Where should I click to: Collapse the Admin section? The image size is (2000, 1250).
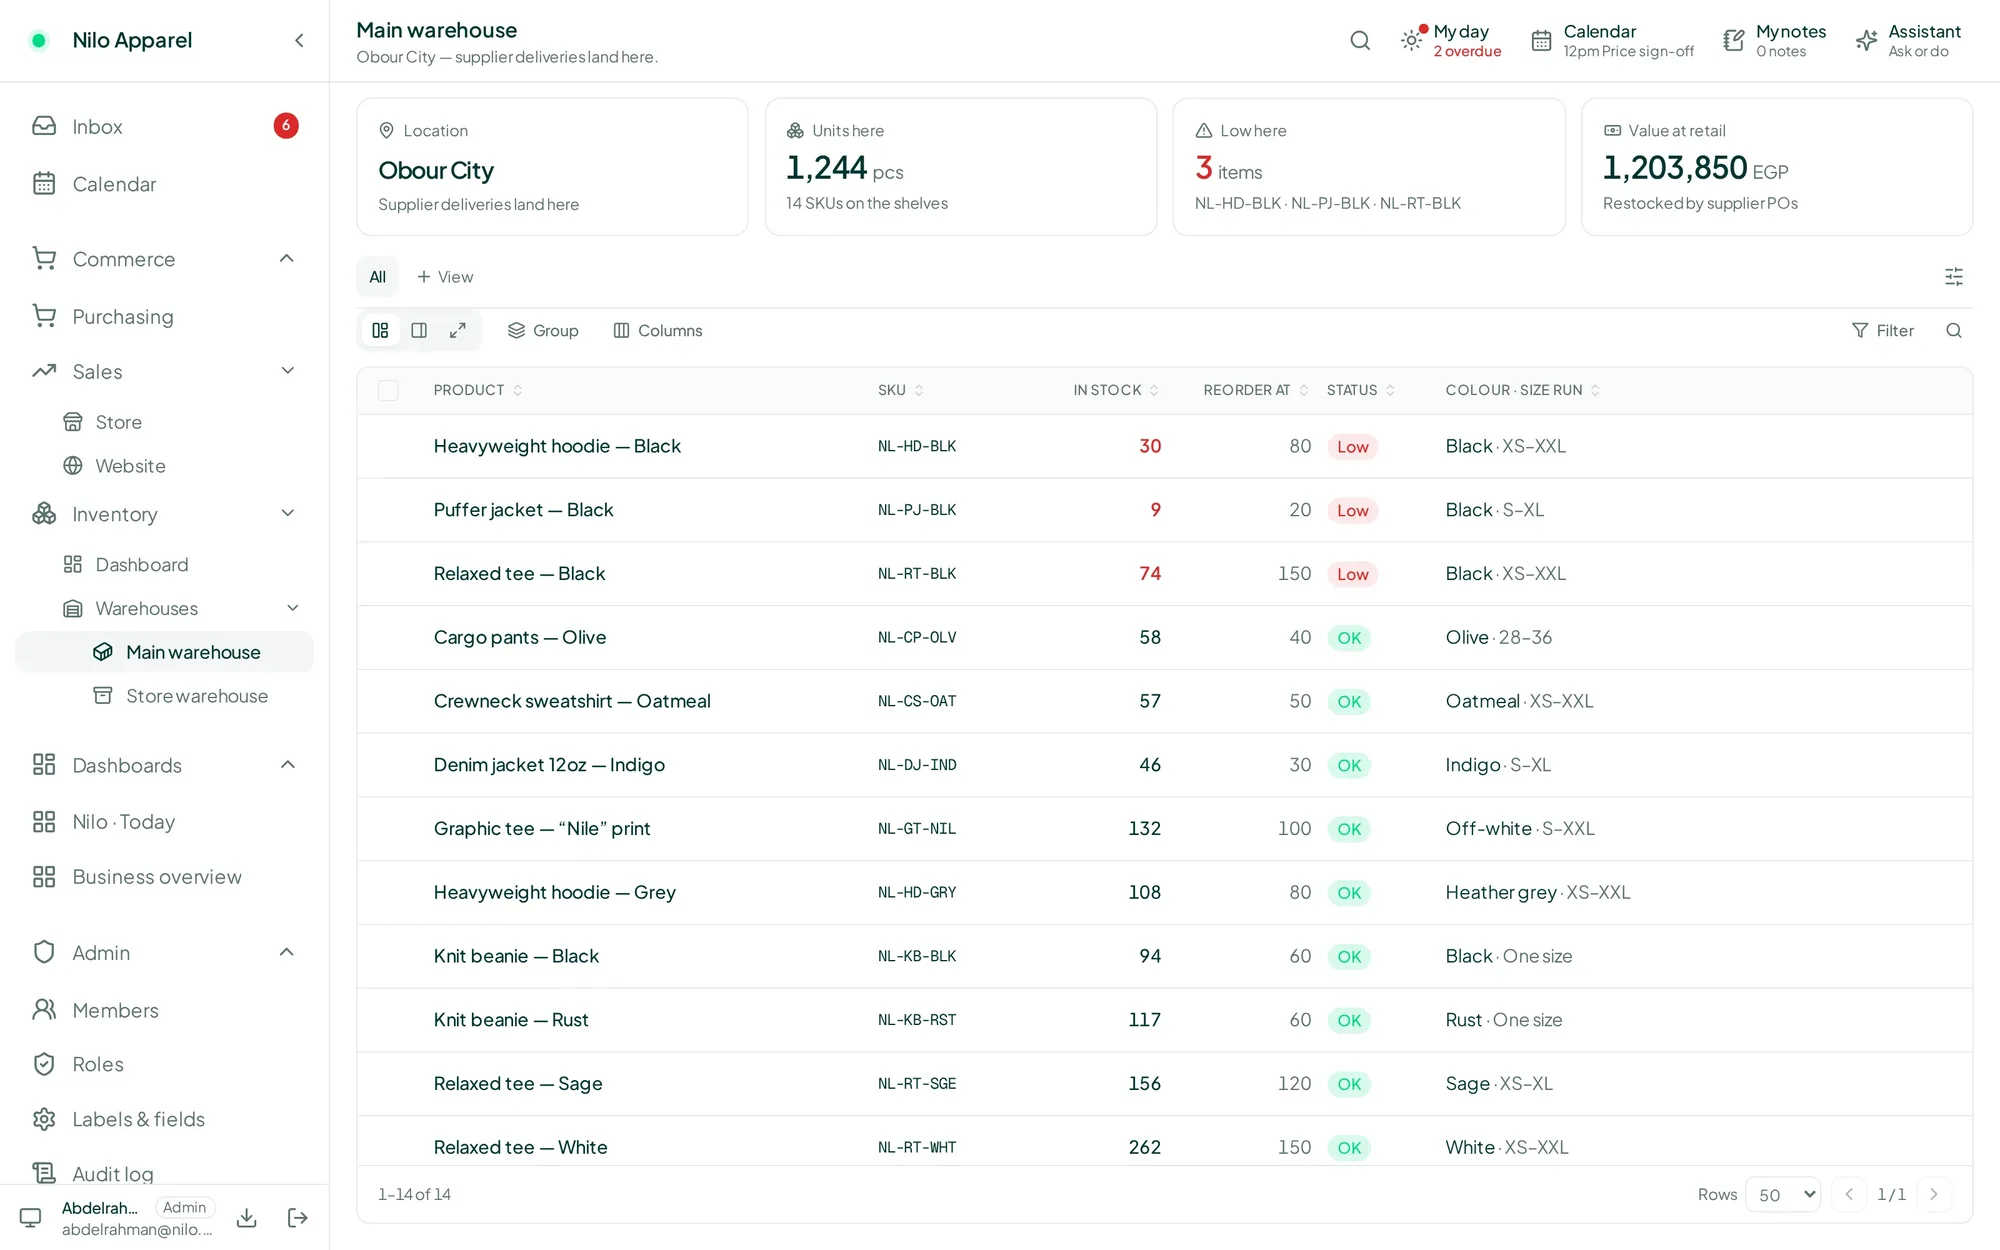click(287, 952)
